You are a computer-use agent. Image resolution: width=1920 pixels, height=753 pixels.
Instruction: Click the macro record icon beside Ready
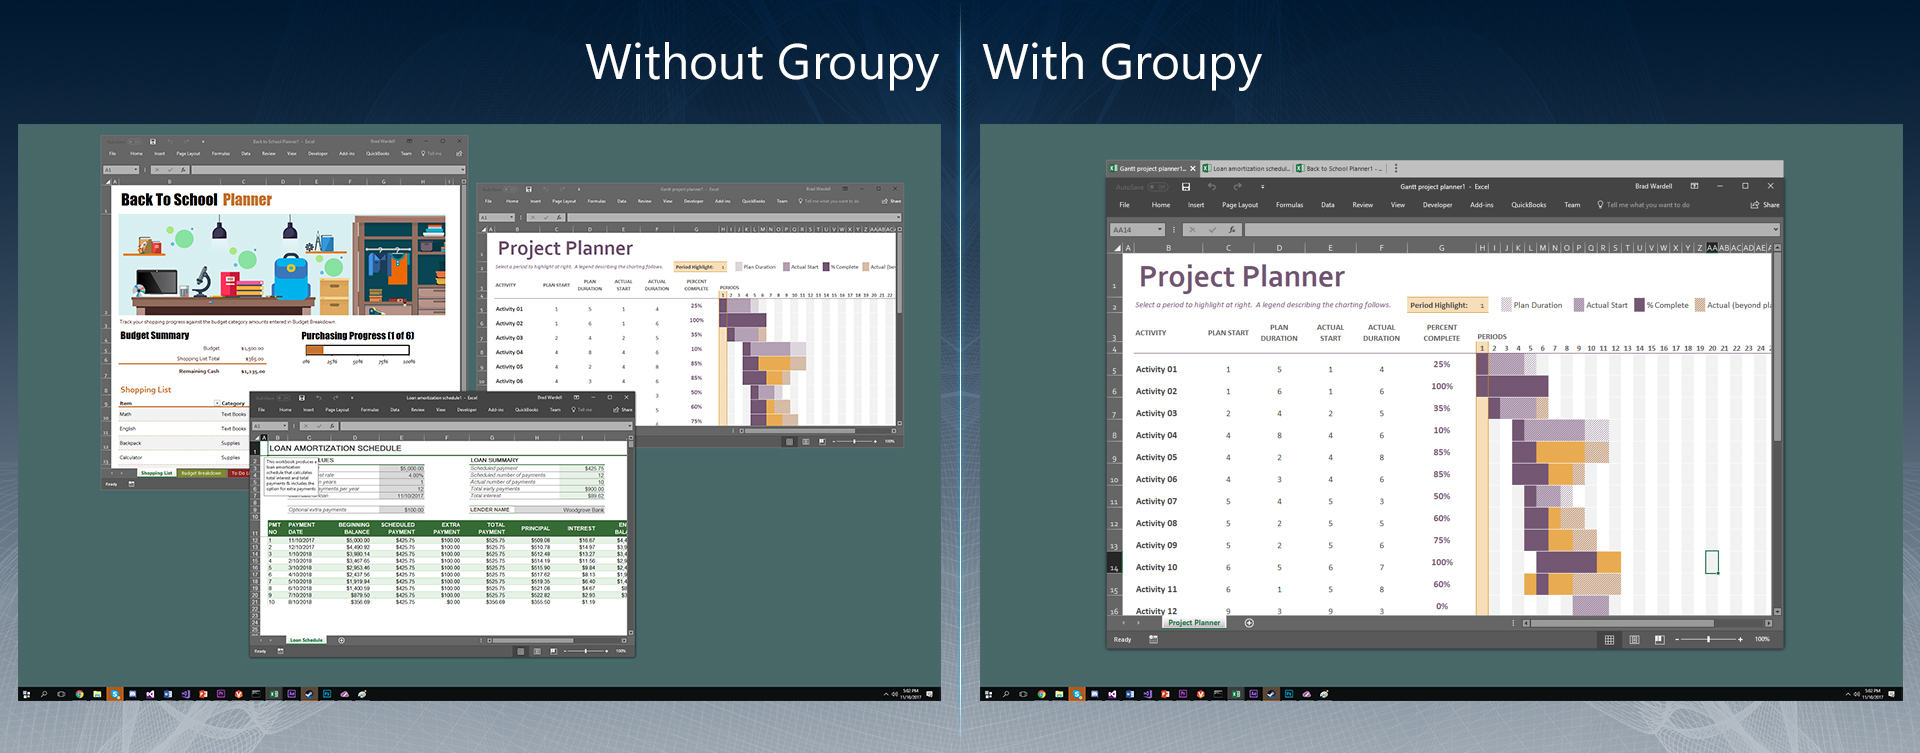tap(1153, 640)
